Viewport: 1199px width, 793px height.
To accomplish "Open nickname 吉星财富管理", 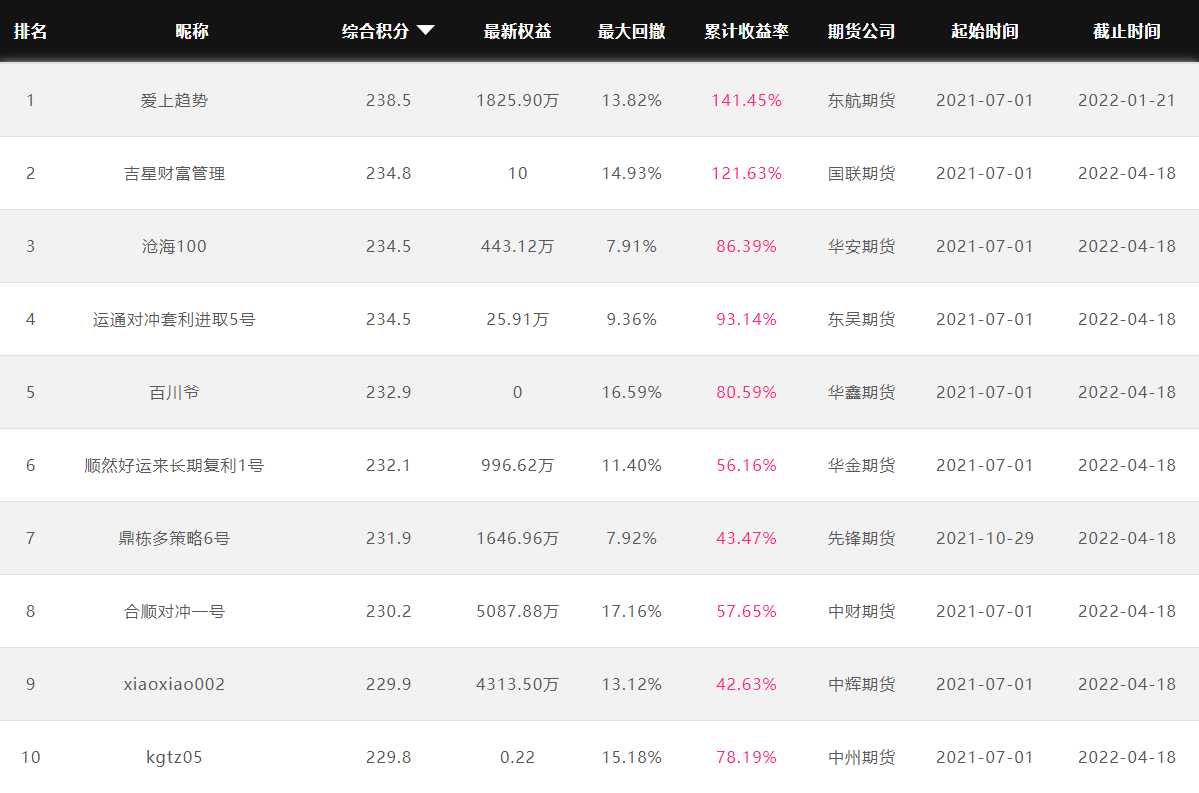I will (x=174, y=174).
